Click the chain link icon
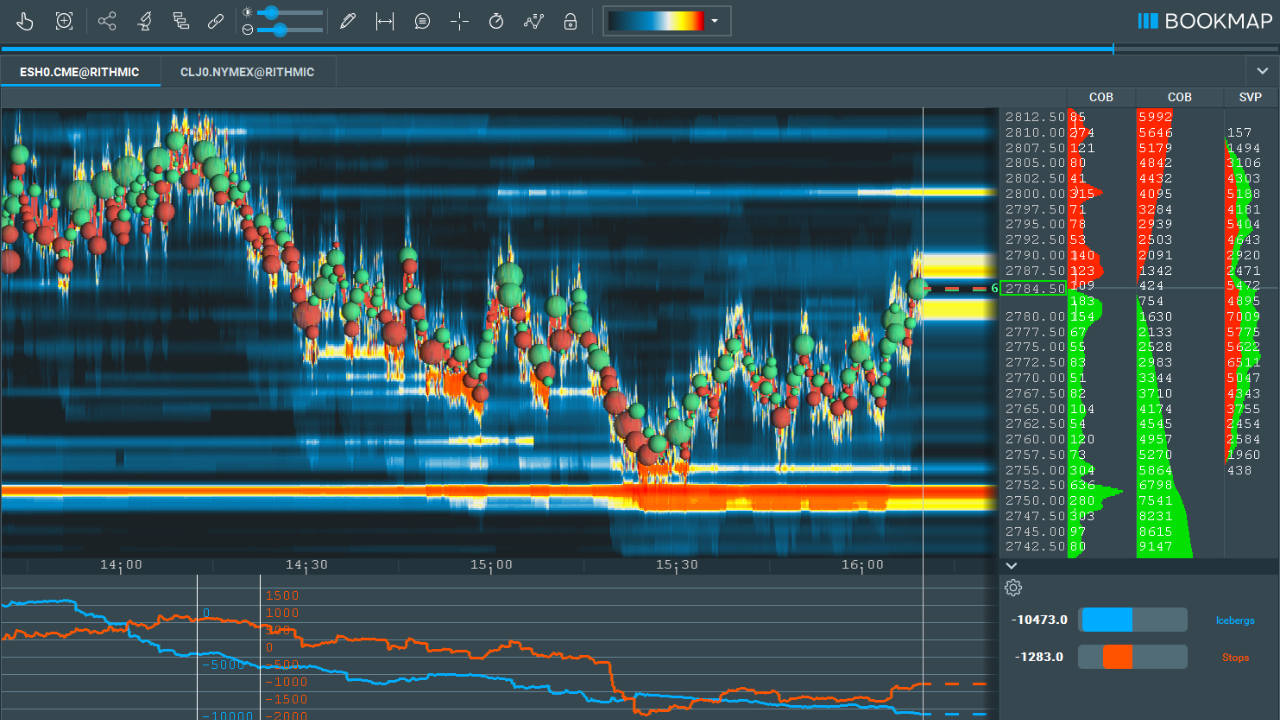Image resolution: width=1280 pixels, height=720 pixels. point(215,21)
